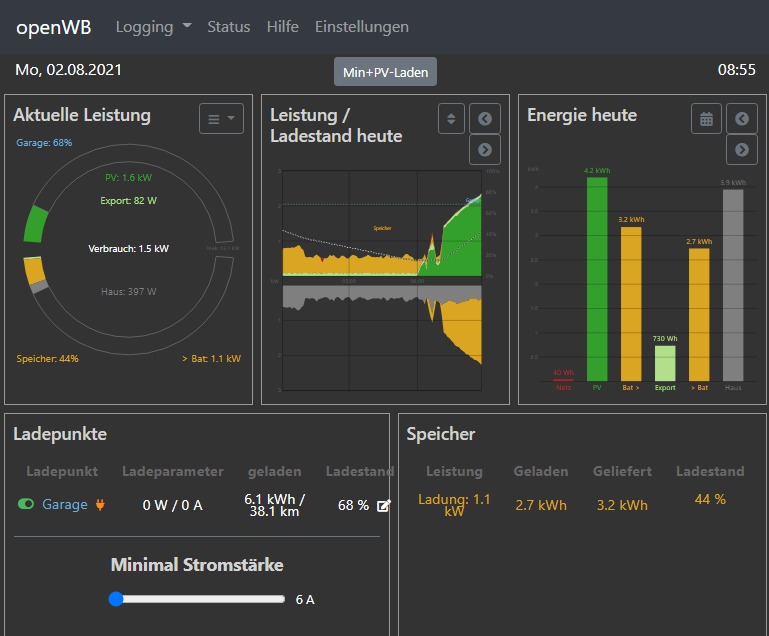This screenshot has height=636, width=769.
Task: Click the orange plug icon next to Garage
Action: (x=99, y=505)
